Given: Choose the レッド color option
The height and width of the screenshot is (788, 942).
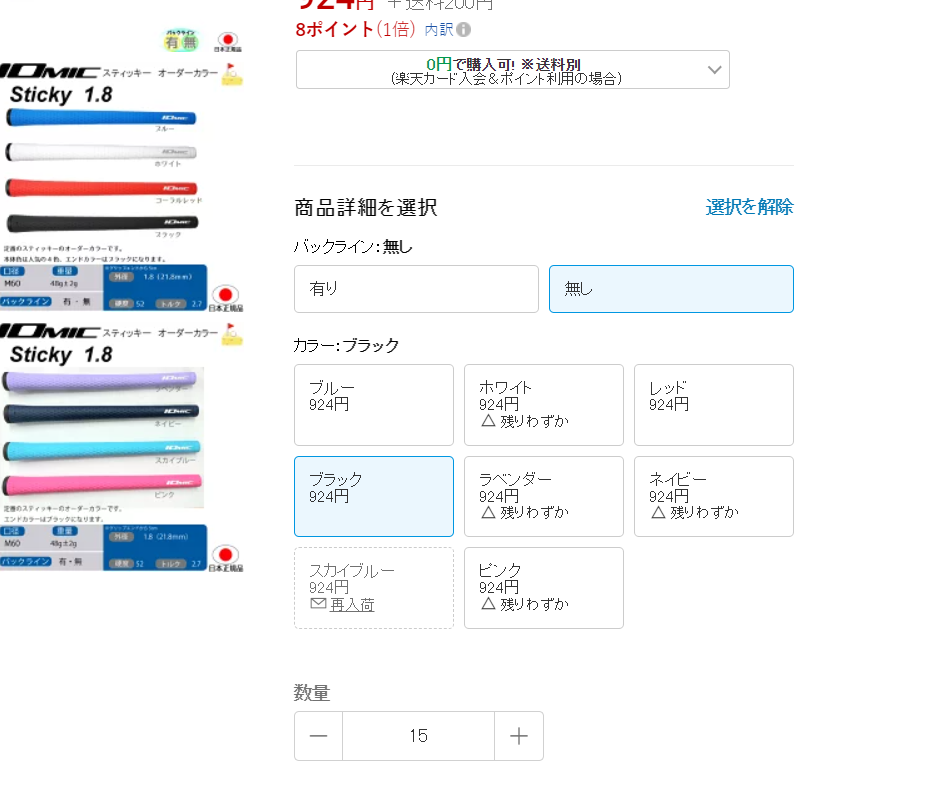Looking at the screenshot, I should (x=713, y=405).
